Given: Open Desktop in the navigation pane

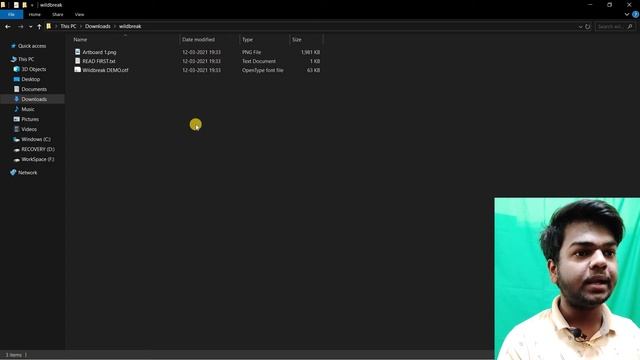Looking at the screenshot, I should click(31, 79).
